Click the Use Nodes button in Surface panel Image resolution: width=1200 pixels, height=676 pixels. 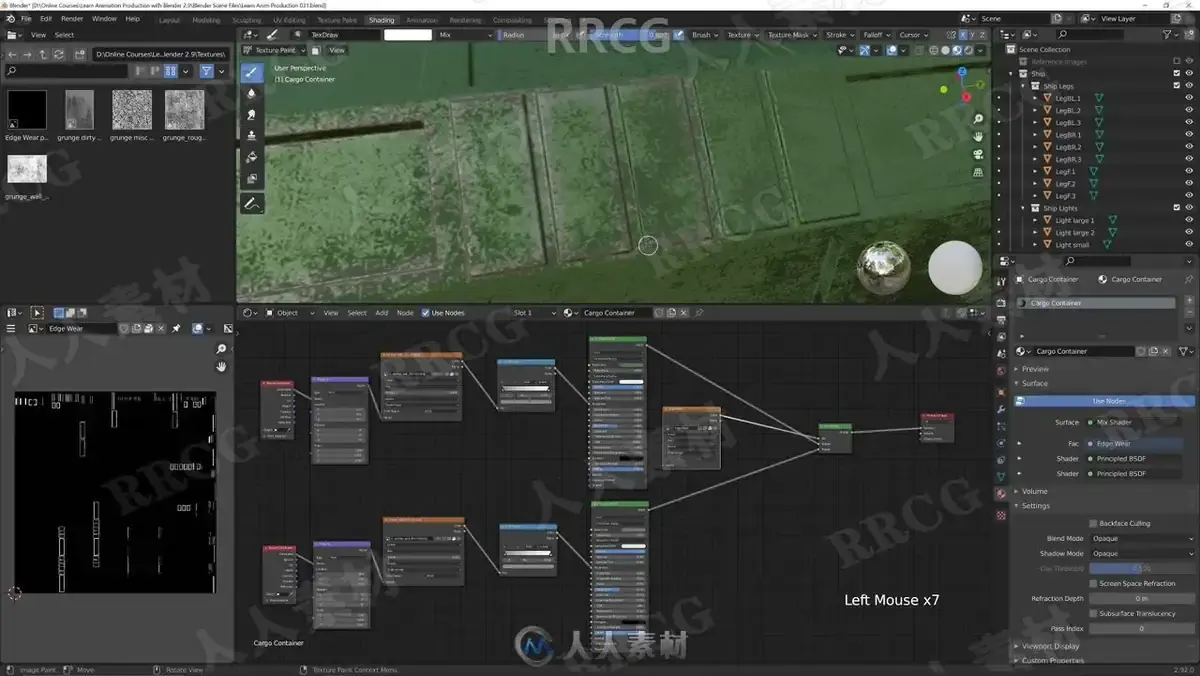(1105, 401)
